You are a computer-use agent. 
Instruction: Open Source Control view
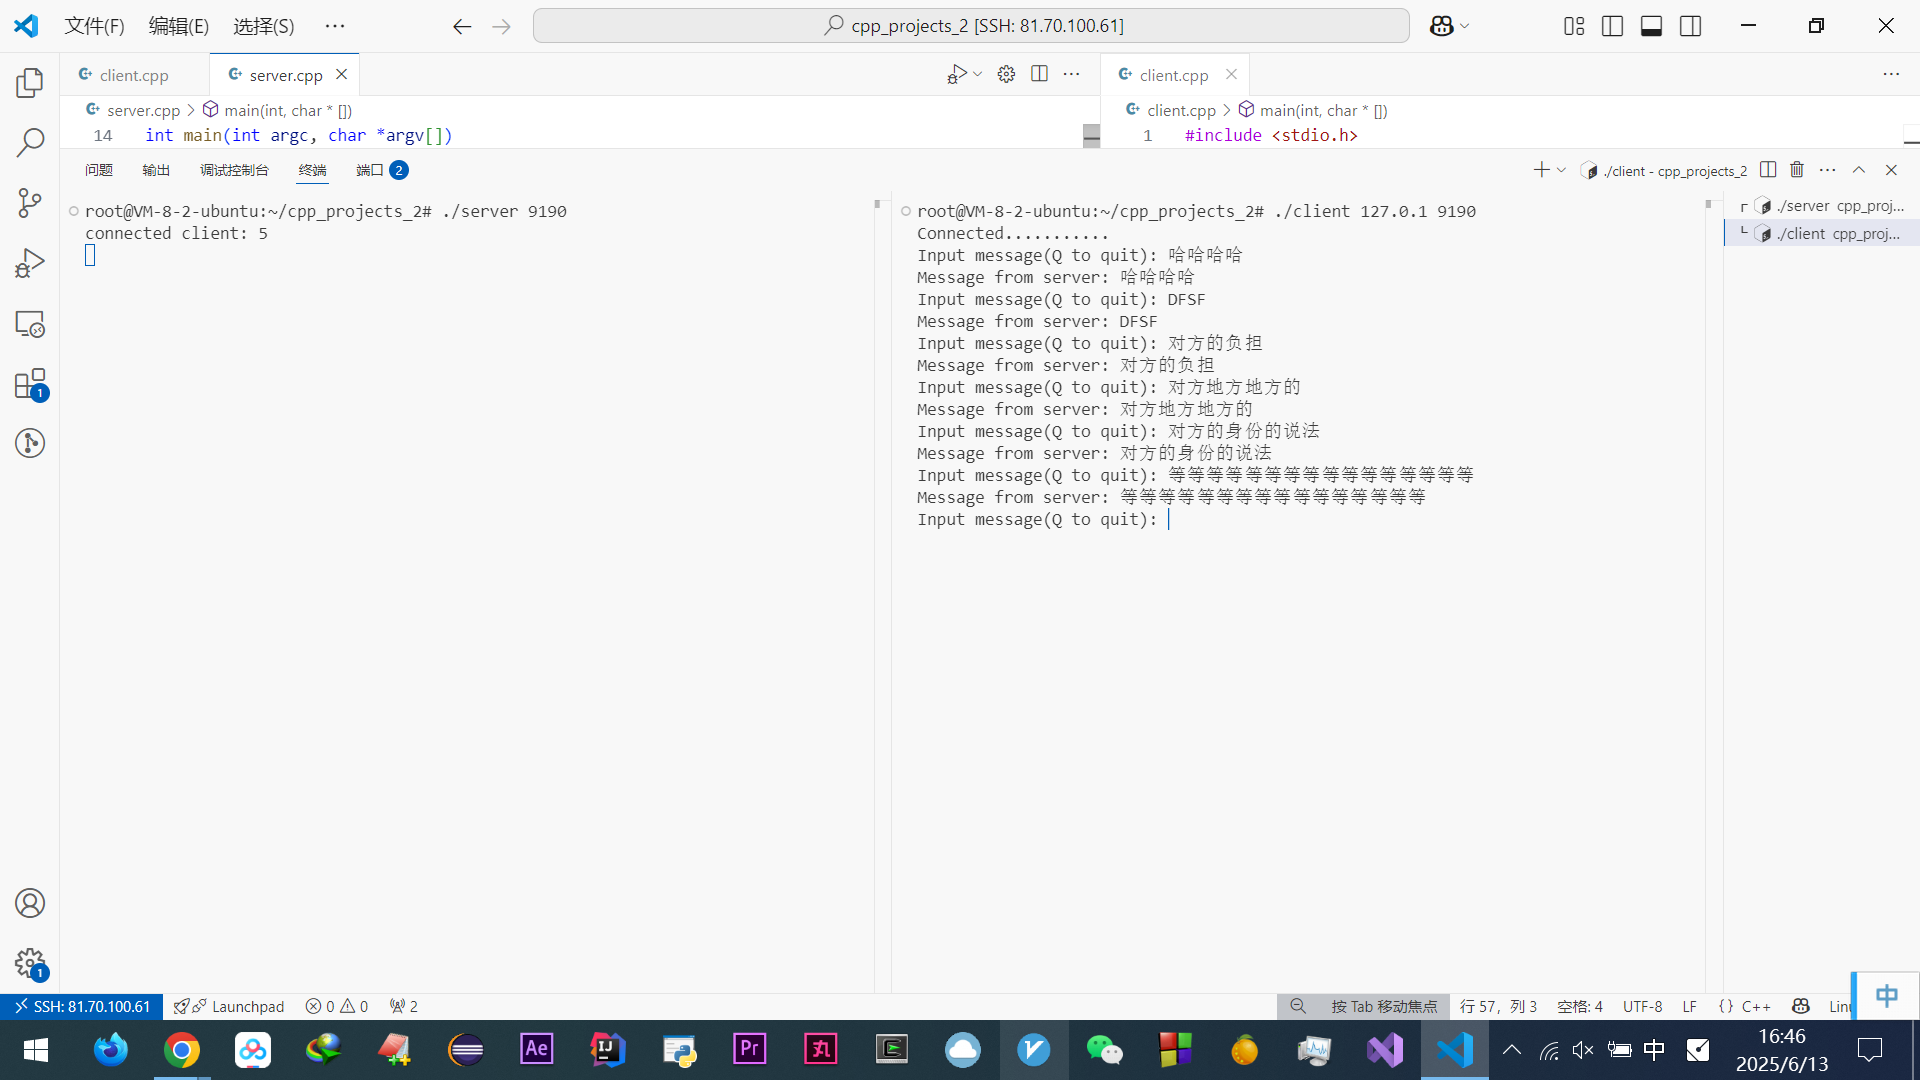30,203
